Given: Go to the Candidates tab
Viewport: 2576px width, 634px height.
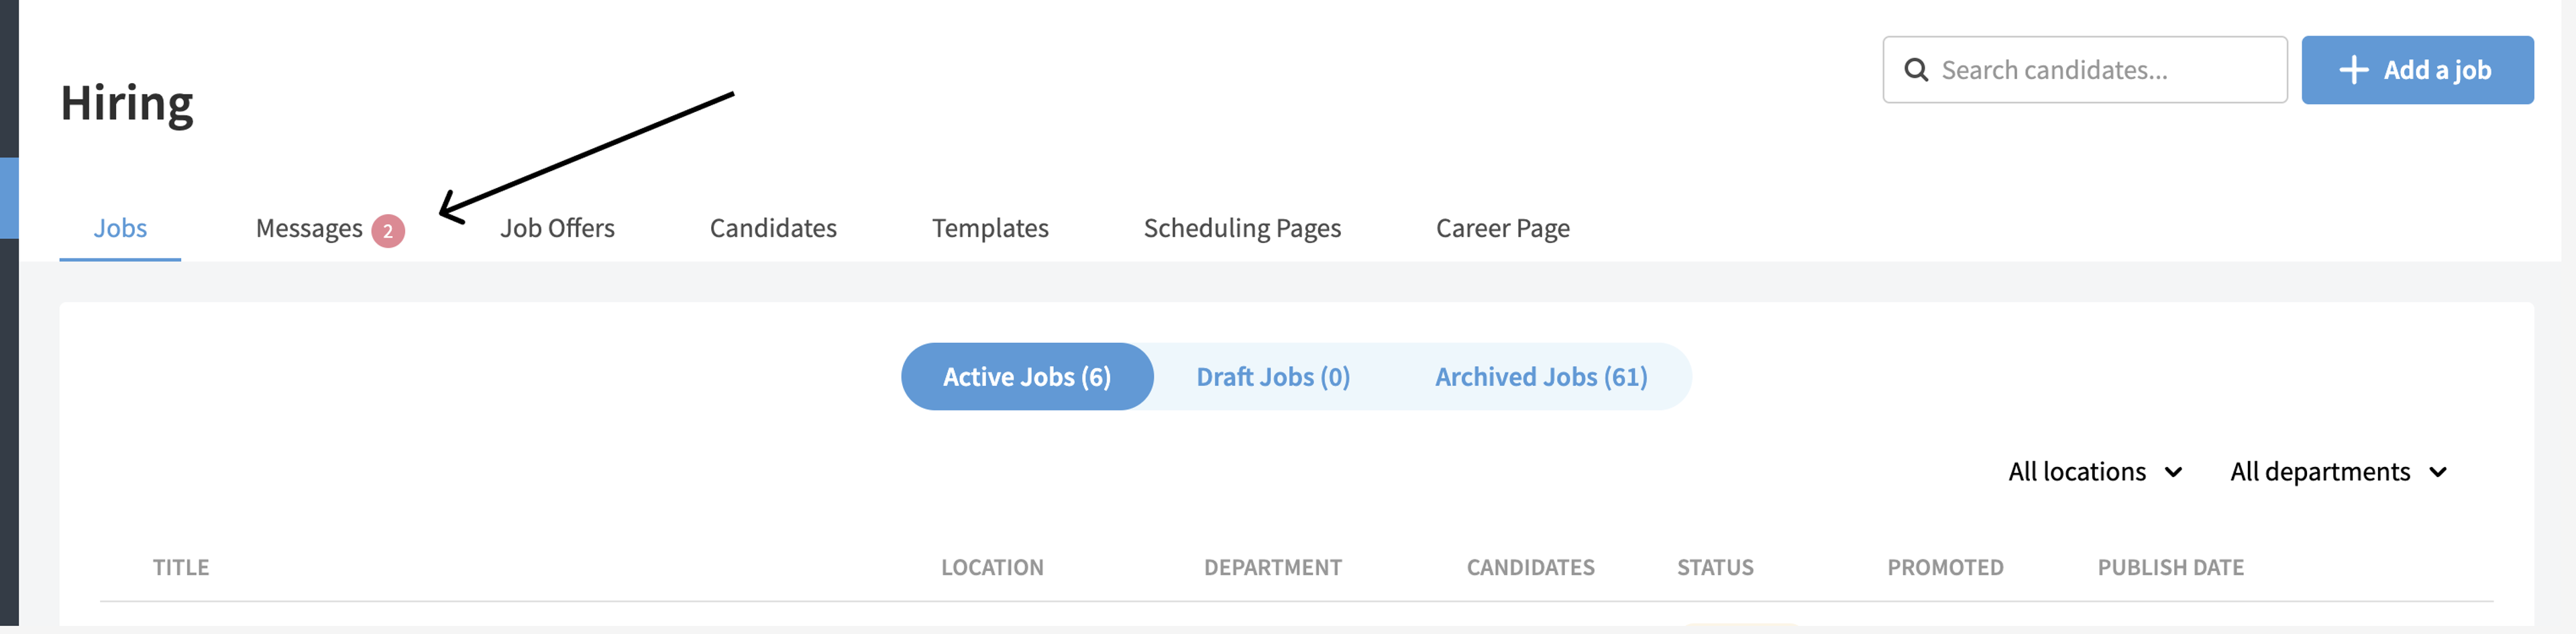Looking at the screenshot, I should pos(773,228).
